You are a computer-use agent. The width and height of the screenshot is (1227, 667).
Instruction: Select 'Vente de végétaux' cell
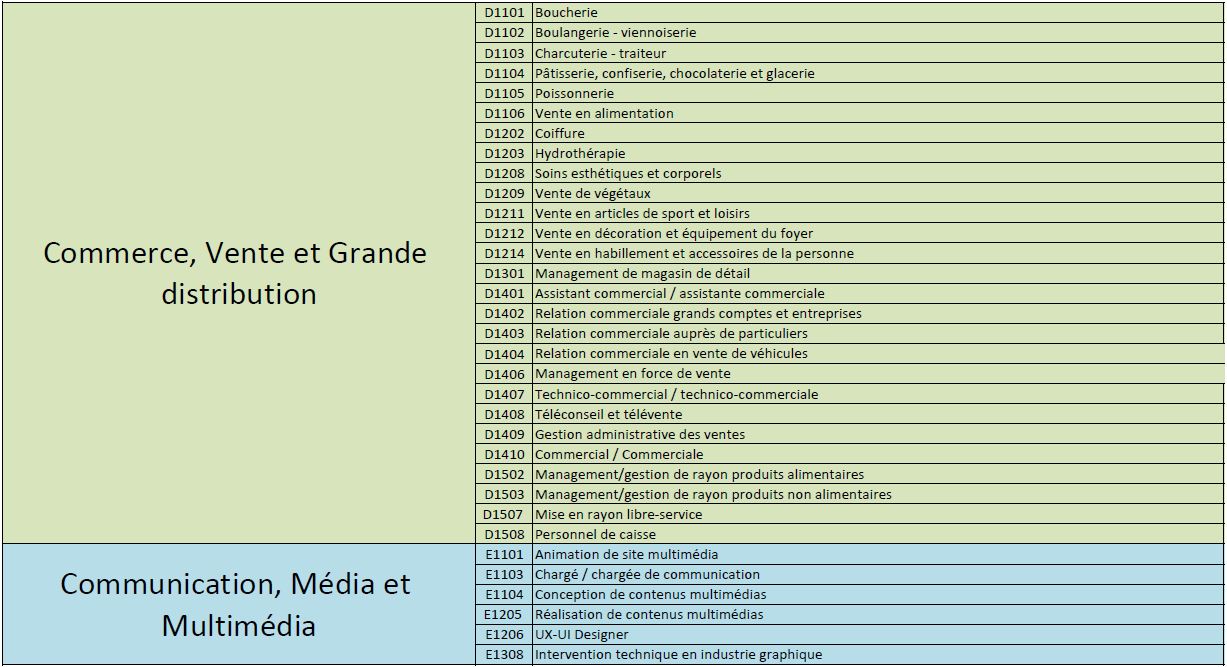[x=879, y=193]
